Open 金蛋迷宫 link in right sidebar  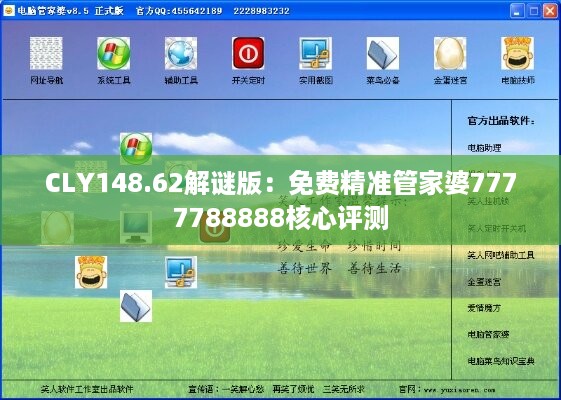[x=484, y=282]
